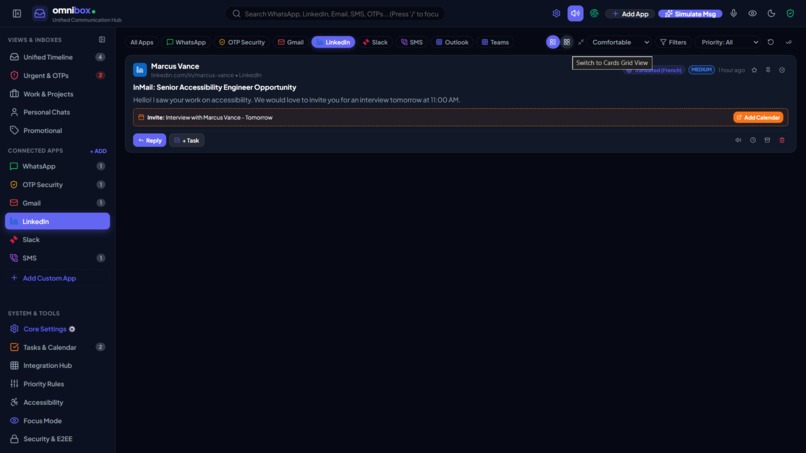Click mark-all-read double check icon
Screen dimensions: 806x453
[x=789, y=42]
